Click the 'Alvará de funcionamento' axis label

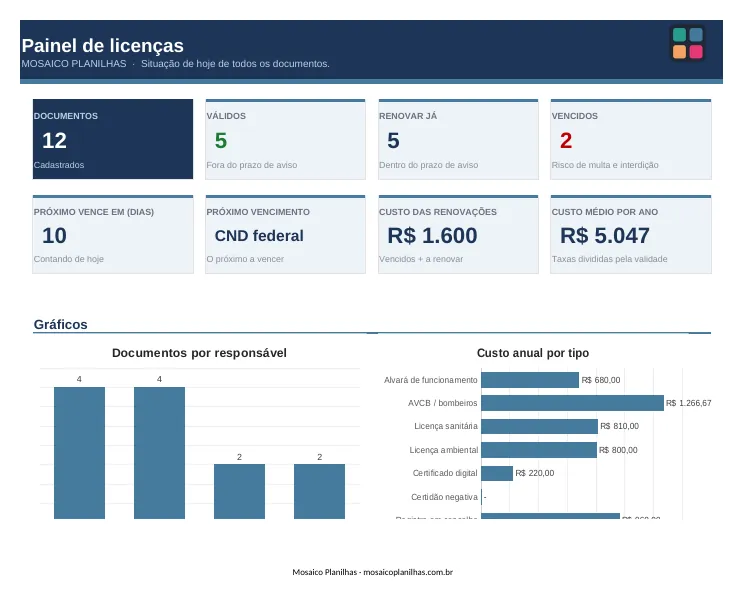pos(431,380)
